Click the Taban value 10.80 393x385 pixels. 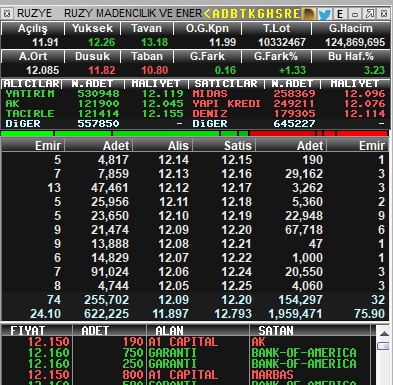pos(155,70)
